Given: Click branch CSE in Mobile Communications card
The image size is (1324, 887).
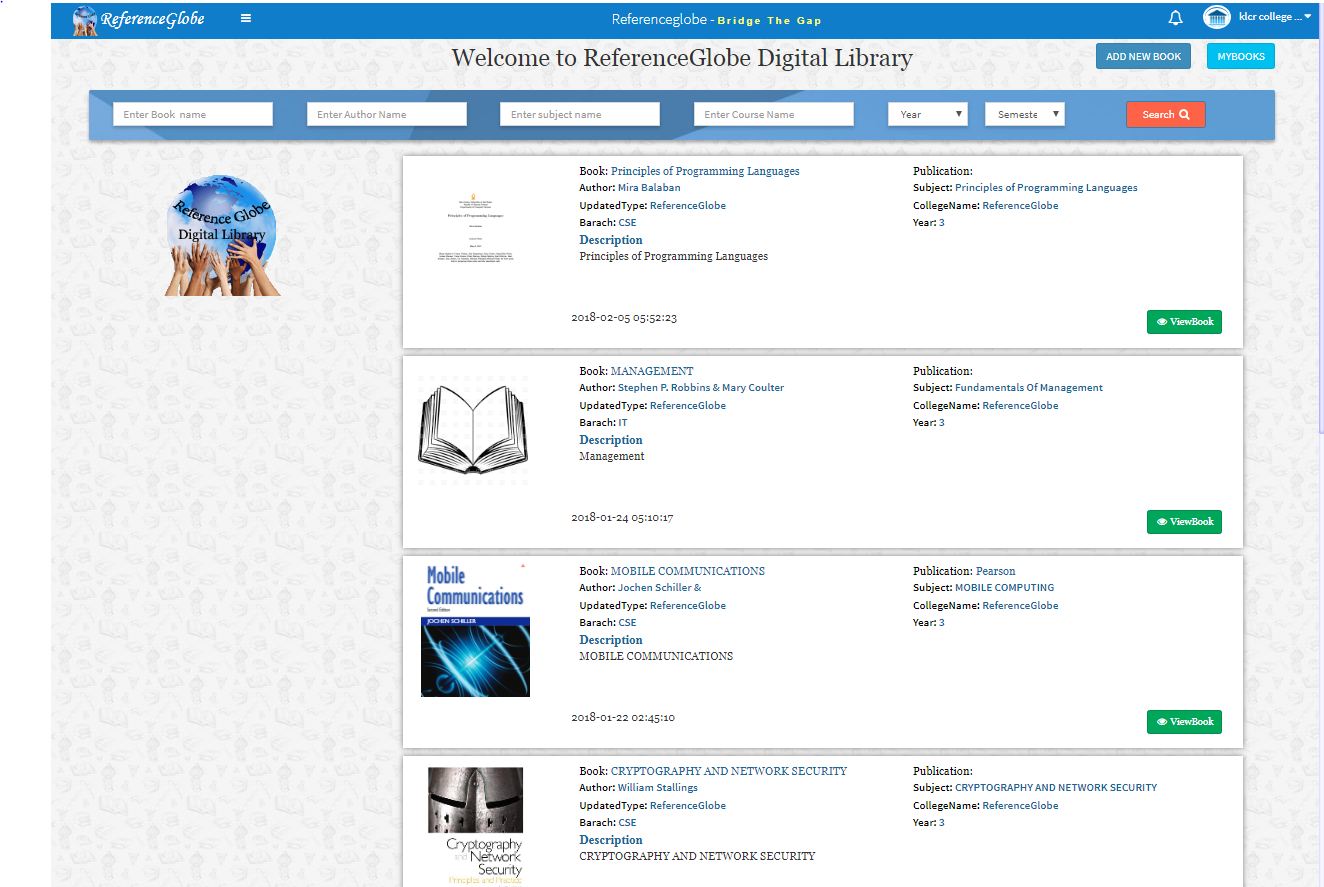Looking at the screenshot, I should click(627, 623).
